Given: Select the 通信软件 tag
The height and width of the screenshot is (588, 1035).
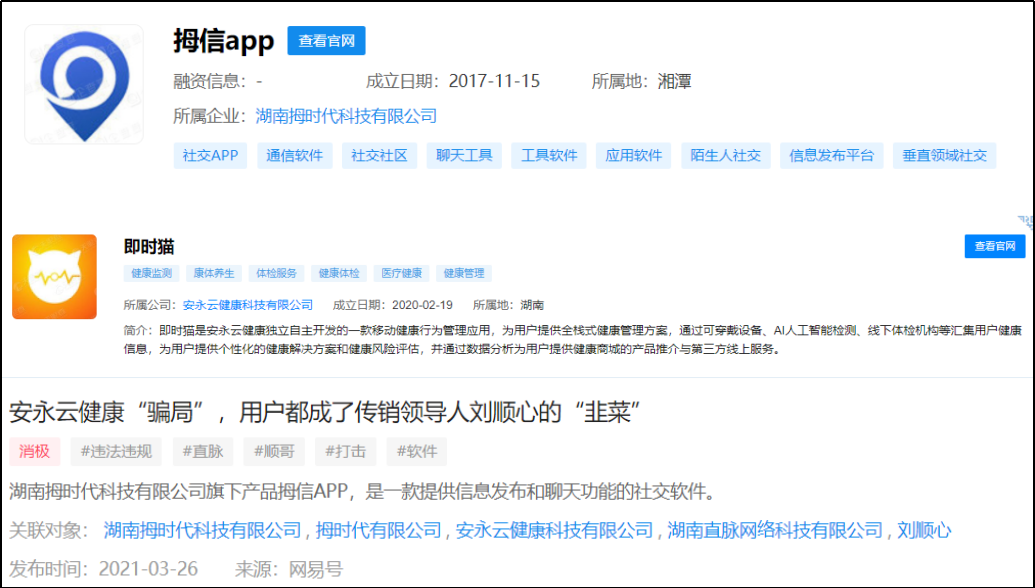Looking at the screenshot, I should (294, 156).
